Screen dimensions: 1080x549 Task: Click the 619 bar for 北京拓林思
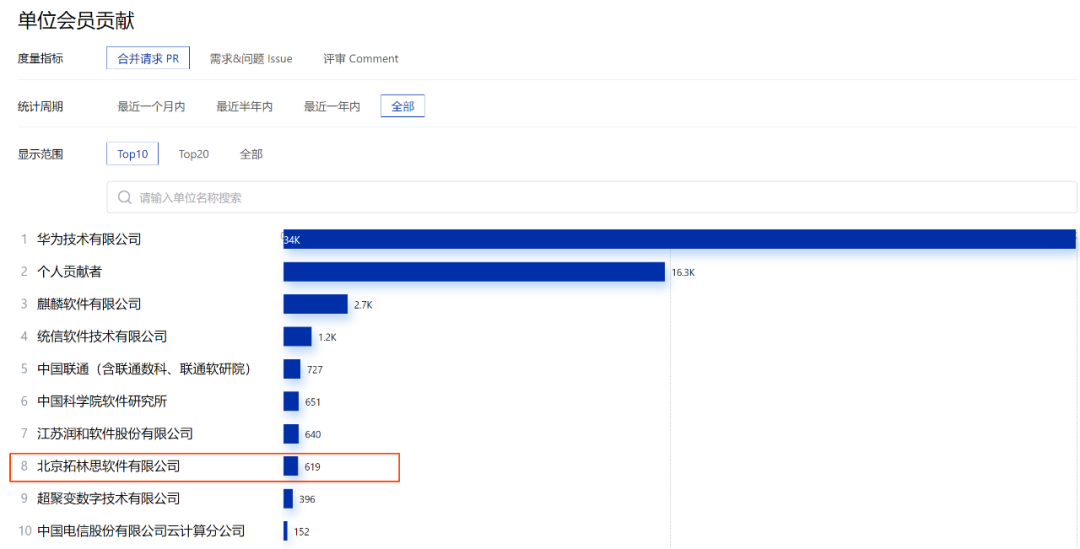pos(291,466)
